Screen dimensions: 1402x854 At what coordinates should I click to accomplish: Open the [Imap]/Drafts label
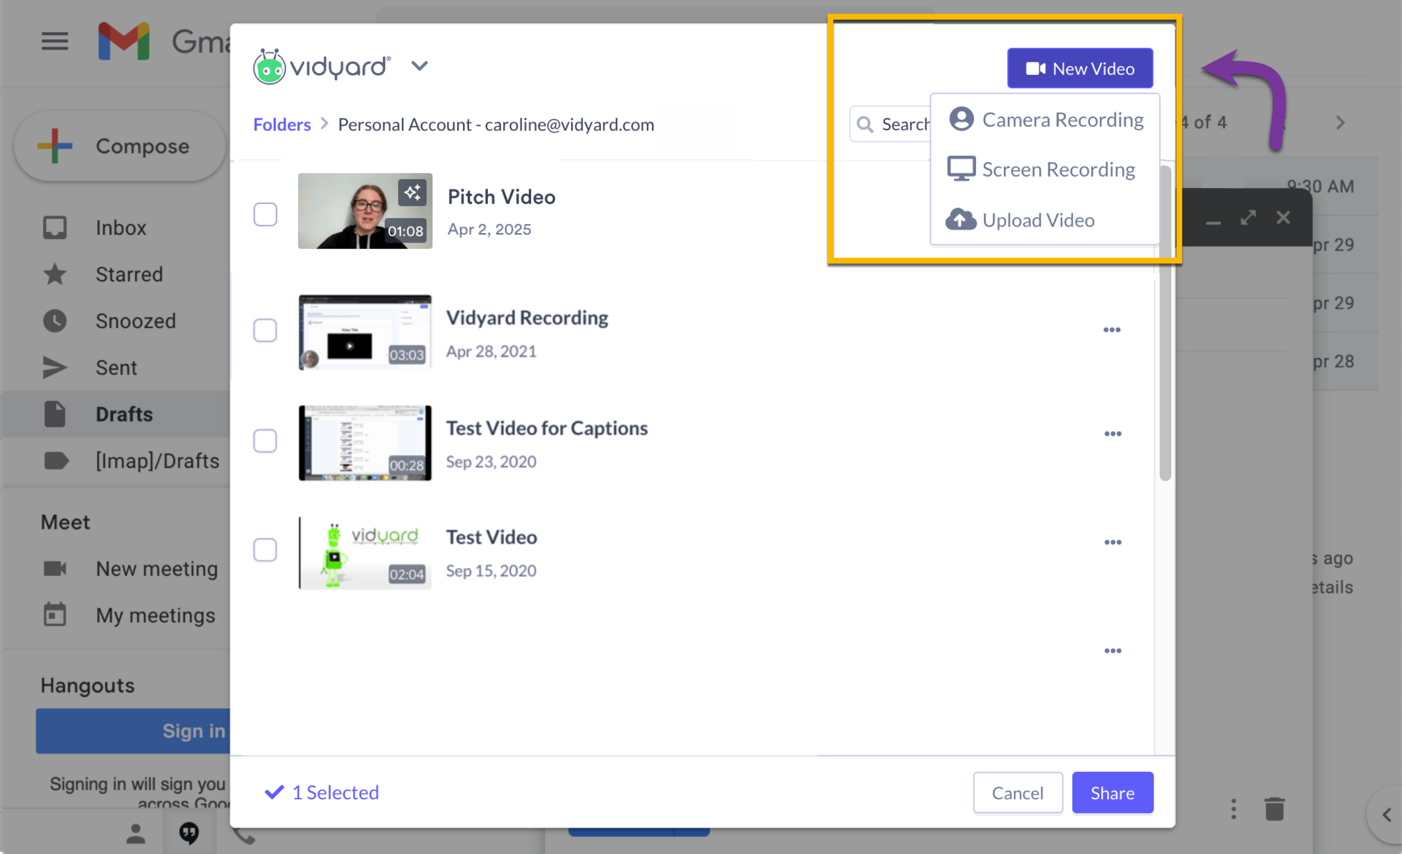click(x=157, y=461)
